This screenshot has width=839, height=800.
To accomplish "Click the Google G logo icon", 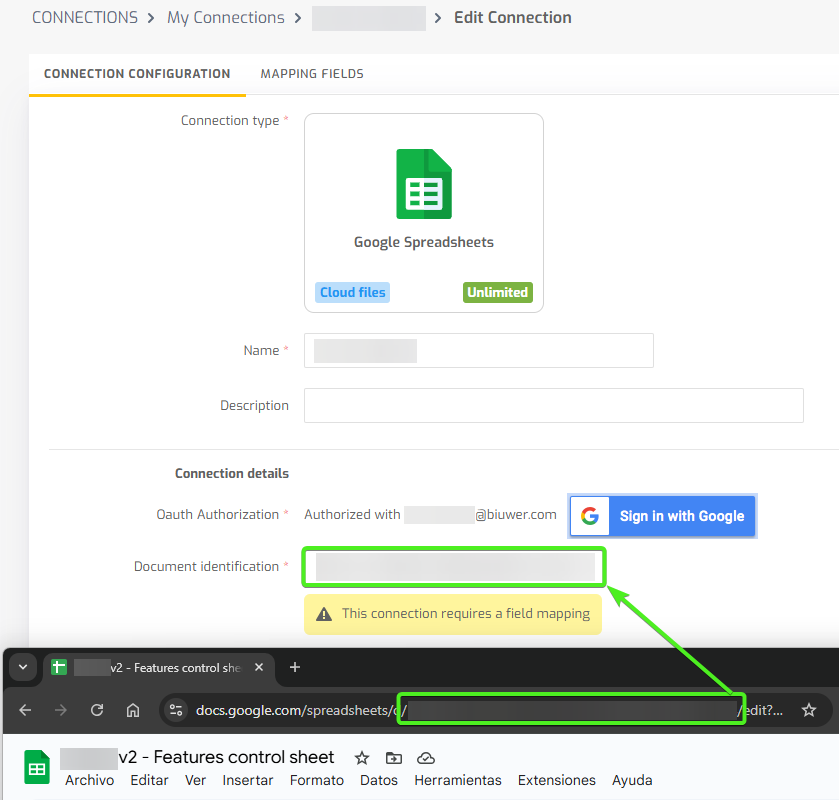I will 590,516.
